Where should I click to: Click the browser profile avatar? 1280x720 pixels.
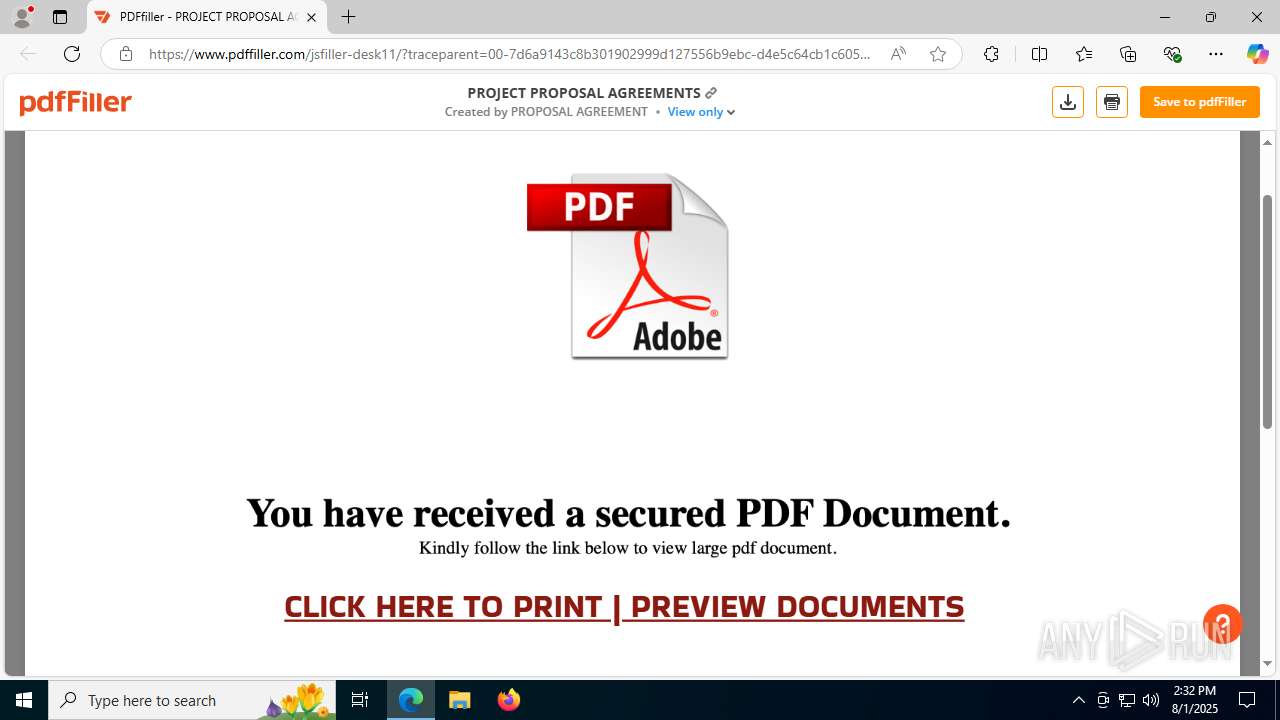(x=22, y=17)
